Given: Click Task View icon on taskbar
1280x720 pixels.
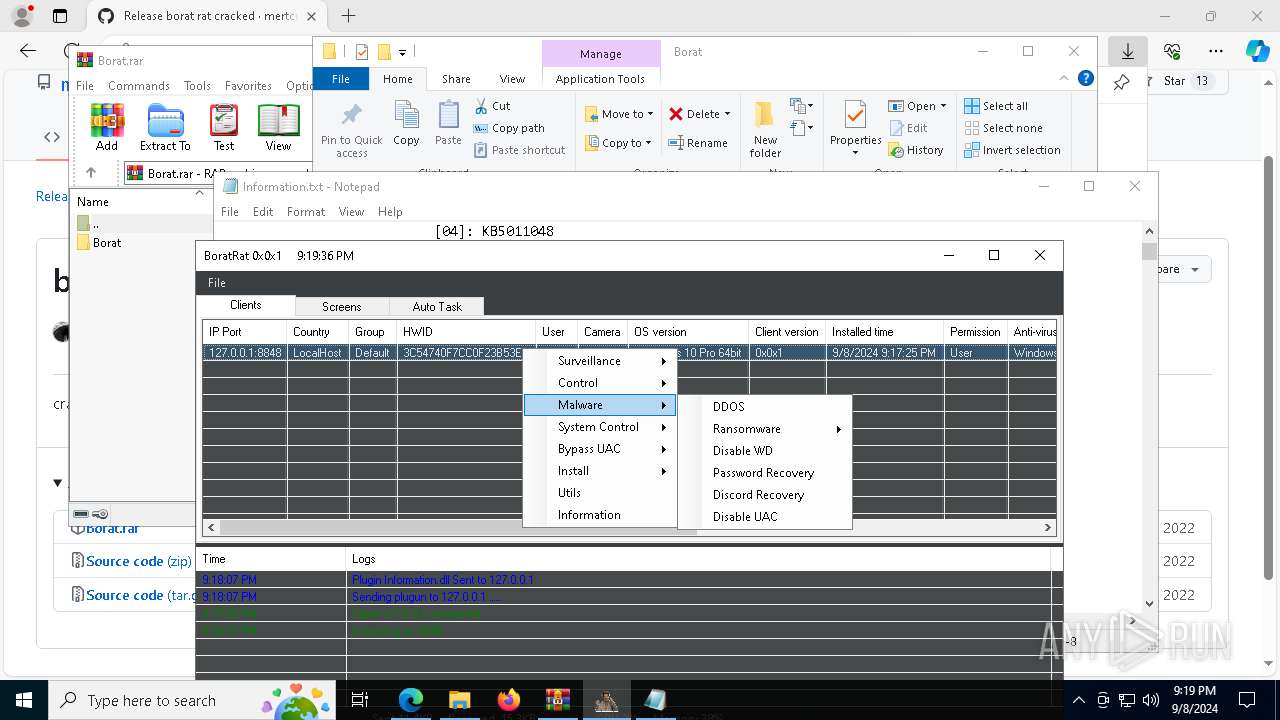Looking at the screenshot, I should [x=360, y=700].
